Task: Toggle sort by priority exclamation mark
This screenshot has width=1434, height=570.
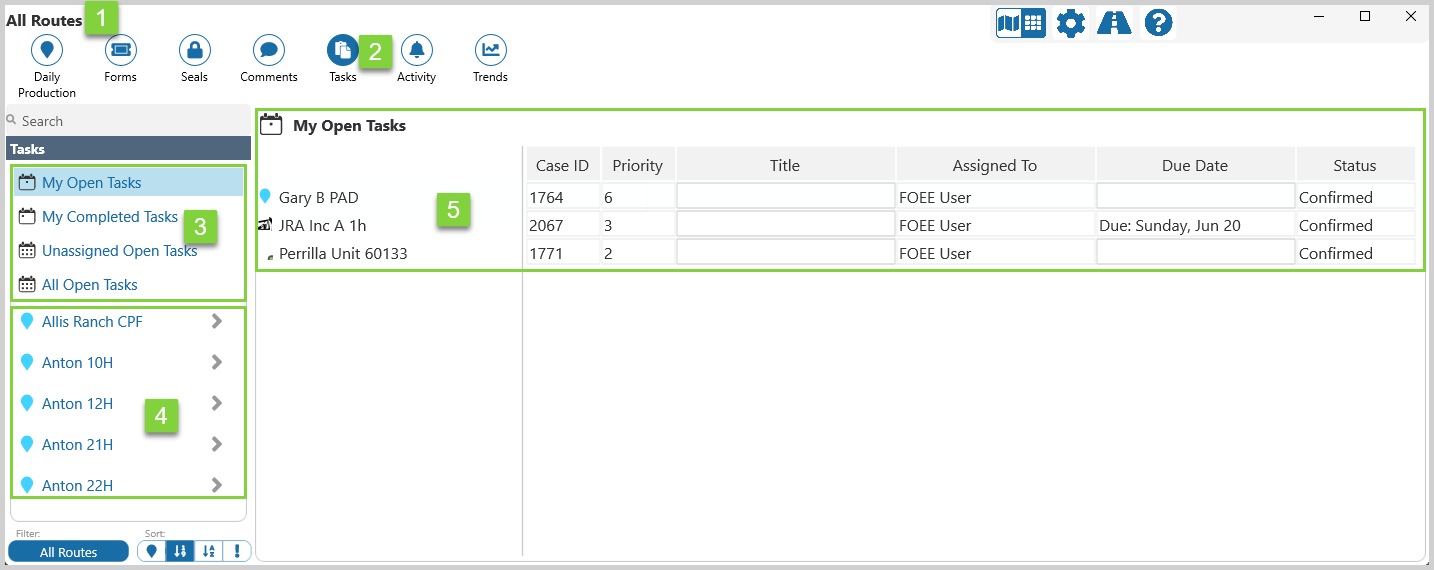Action: point(237,551)
